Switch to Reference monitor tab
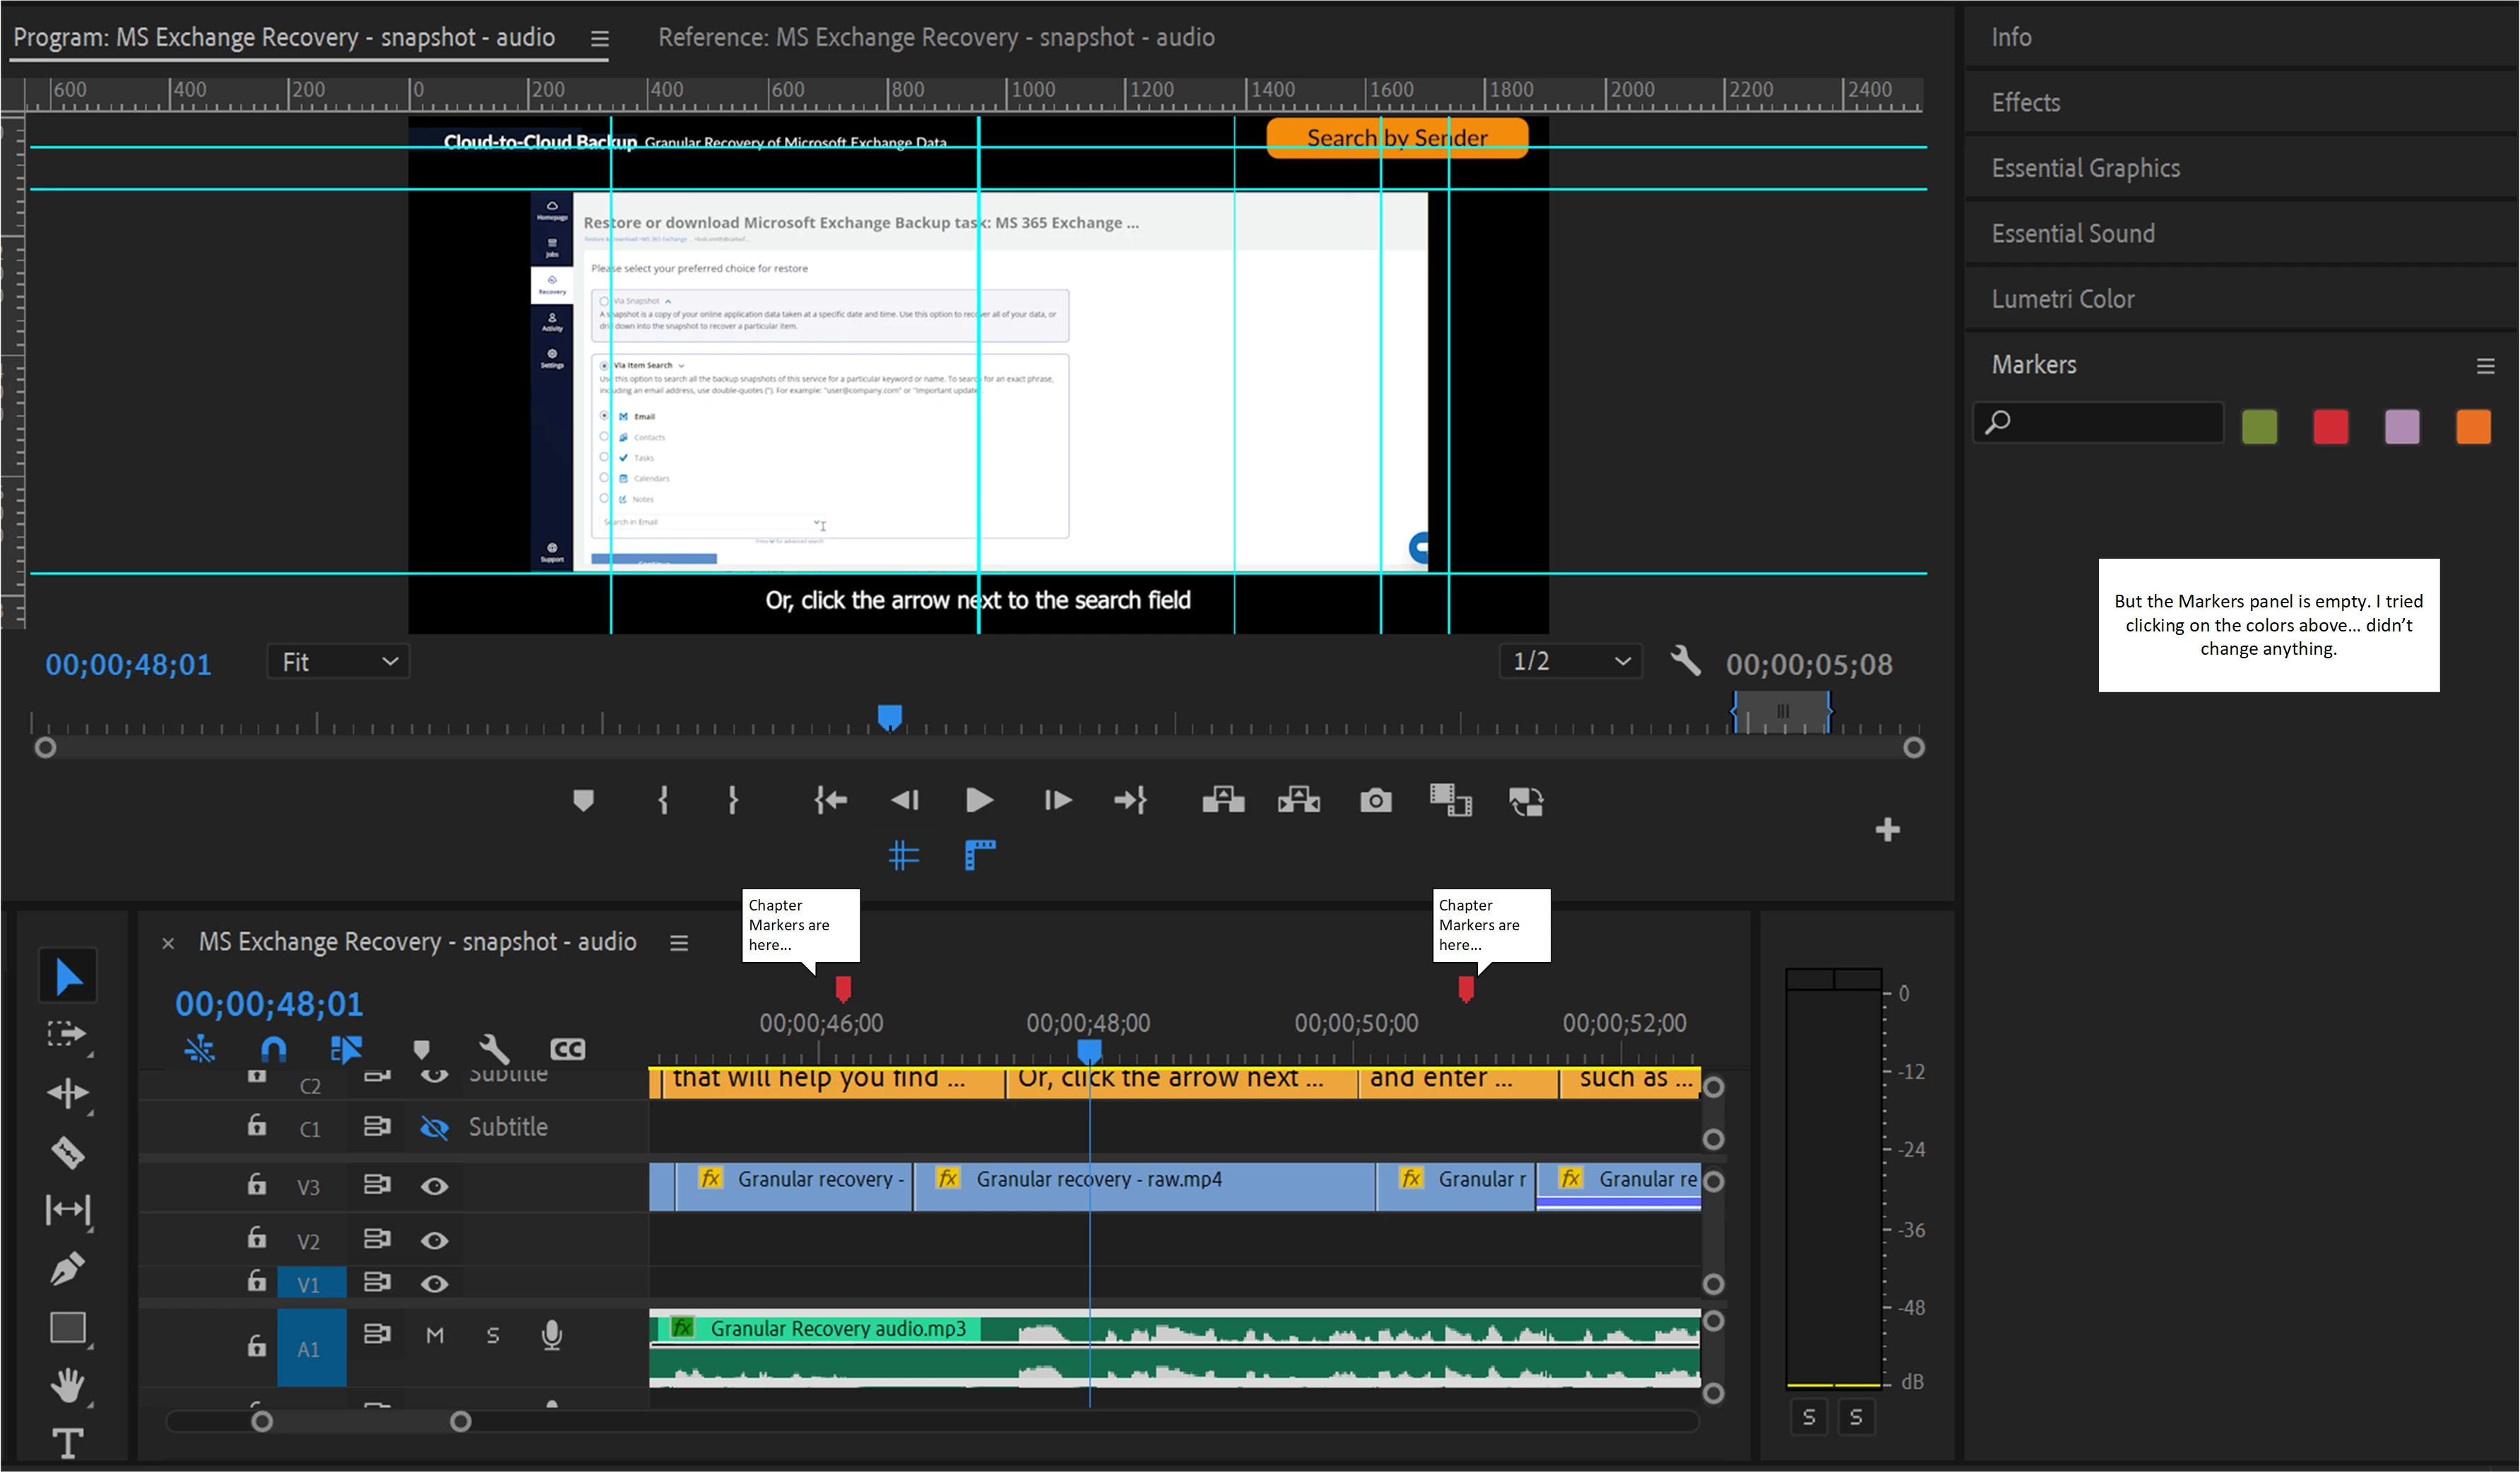This screenshot has width=2520, height=1472. (936, 38)
